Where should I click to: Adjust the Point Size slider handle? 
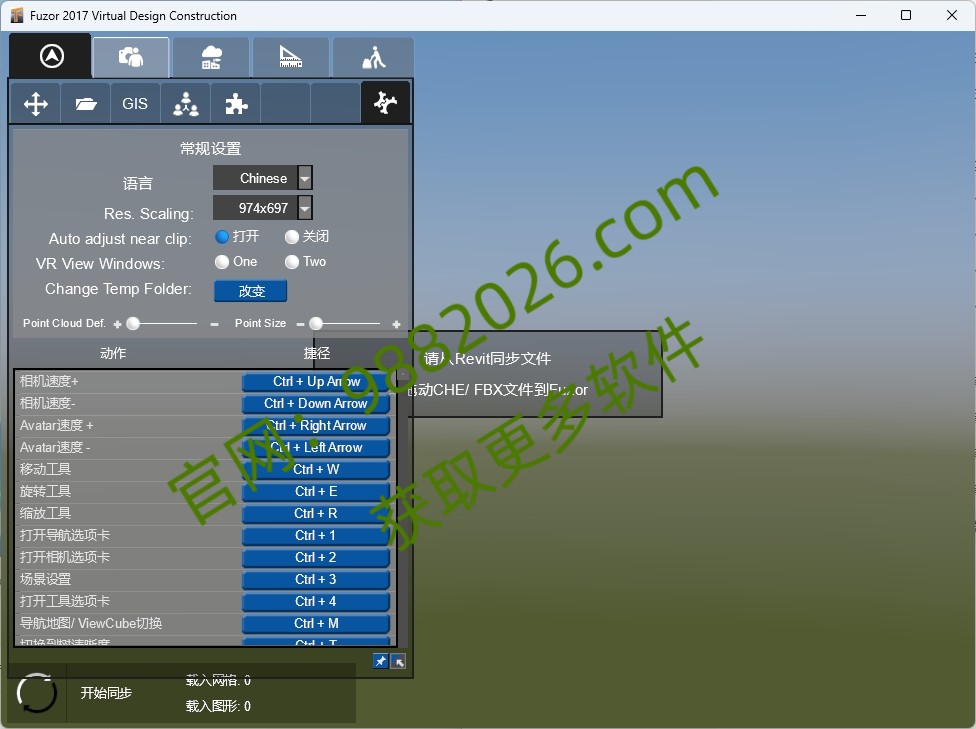click(x=316, y=323)
